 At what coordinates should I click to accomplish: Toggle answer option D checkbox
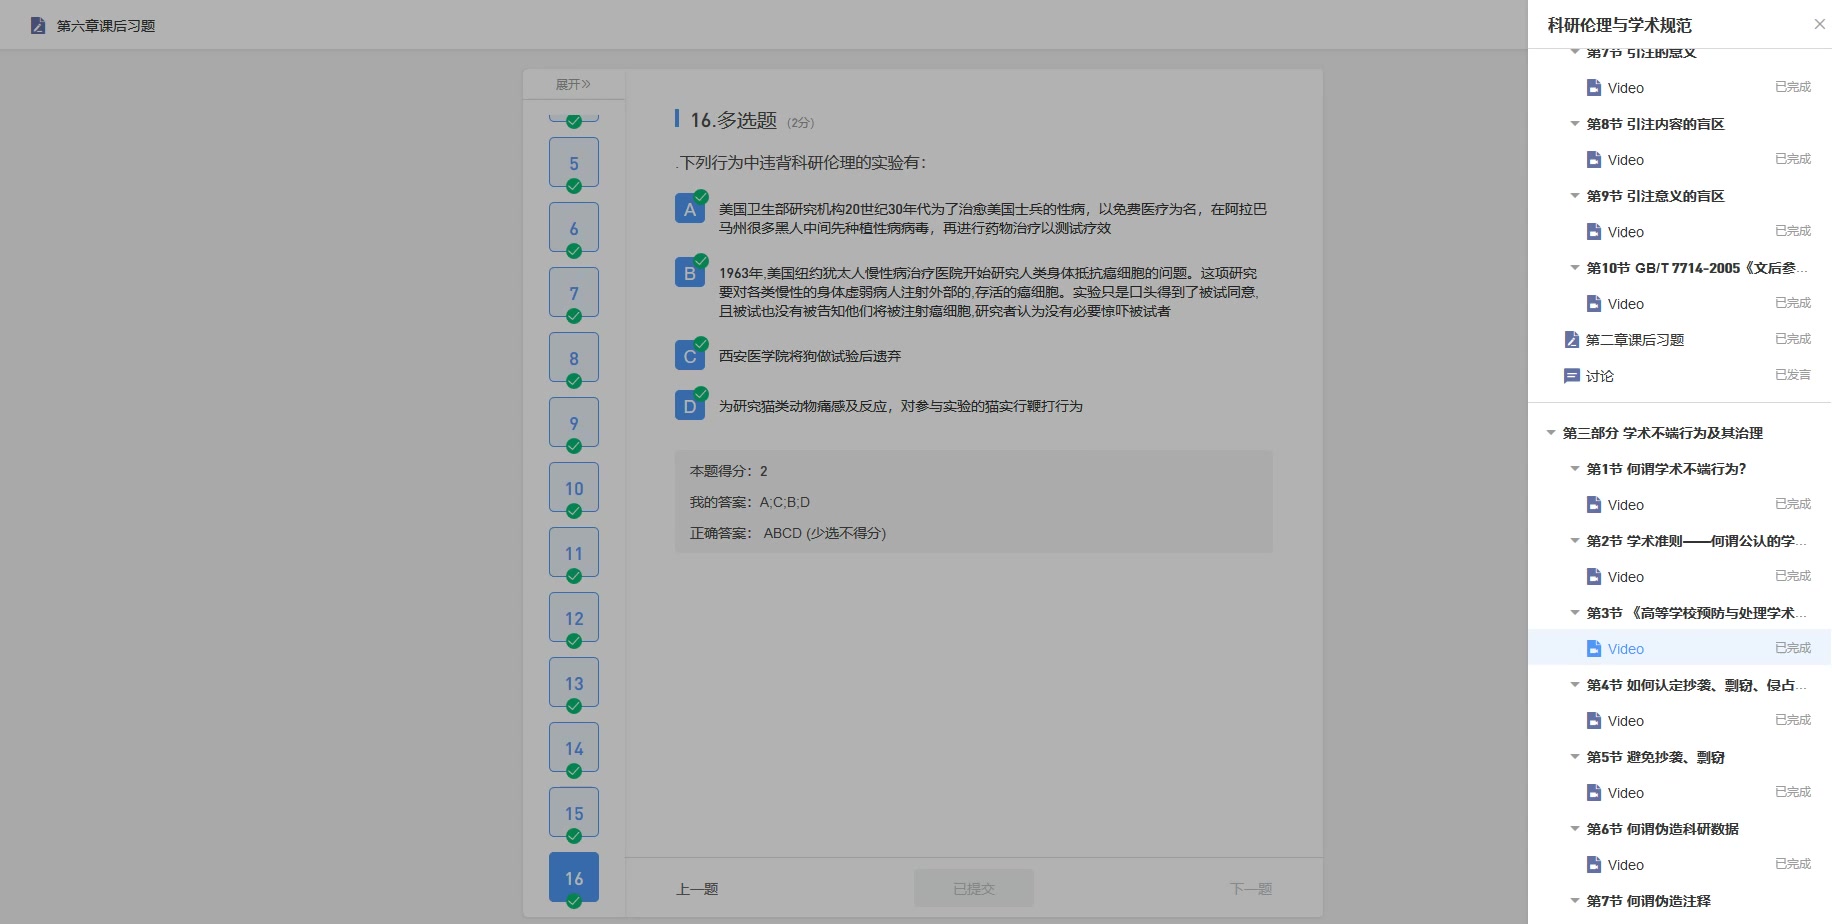[x=690, y=406]
